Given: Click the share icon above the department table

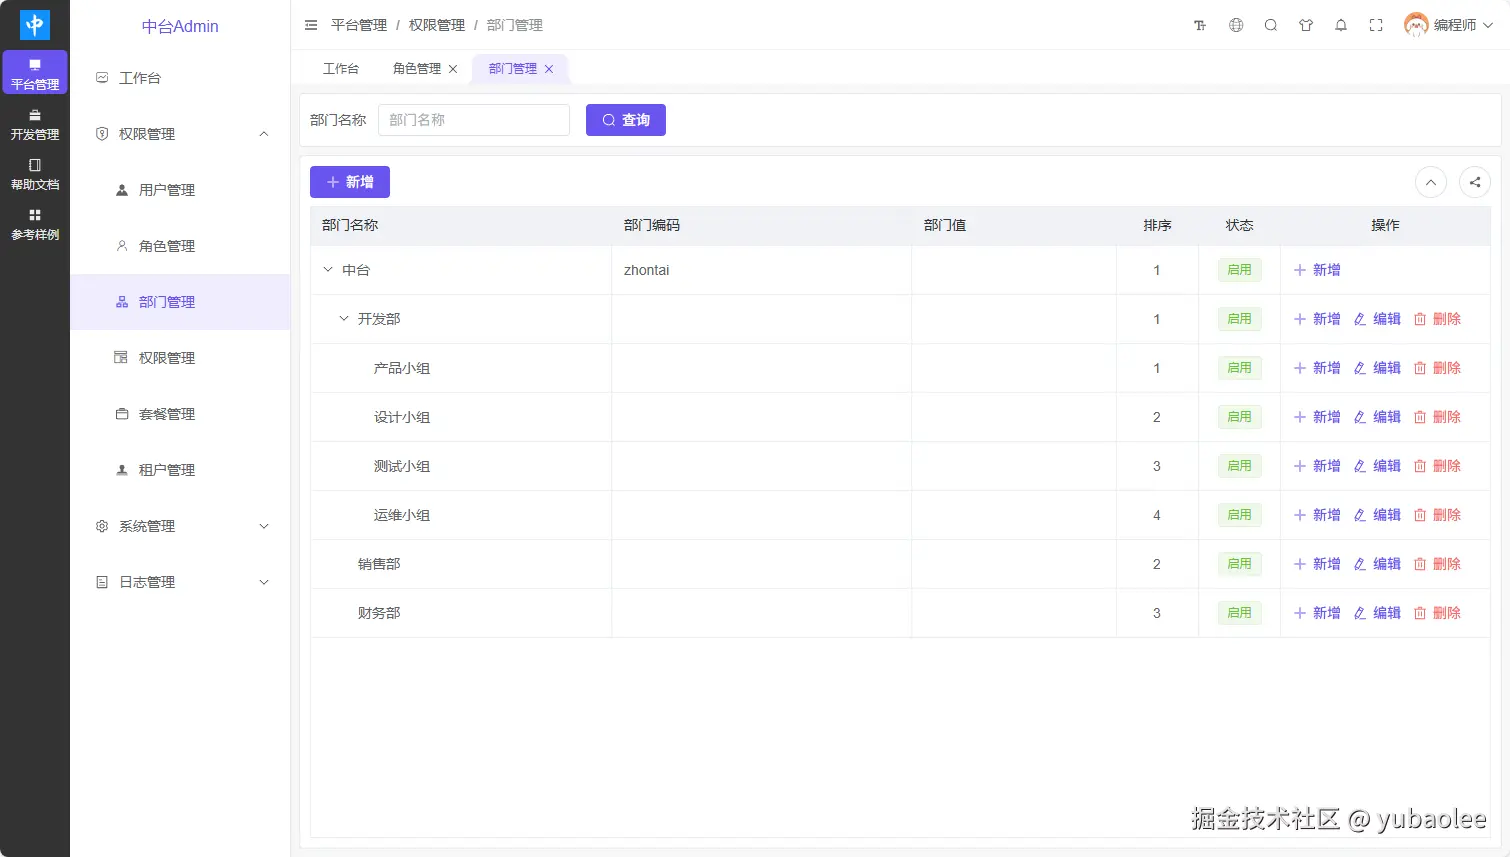Looking at the screenshot, I should pyautogui.click(x=1475, y=182).
